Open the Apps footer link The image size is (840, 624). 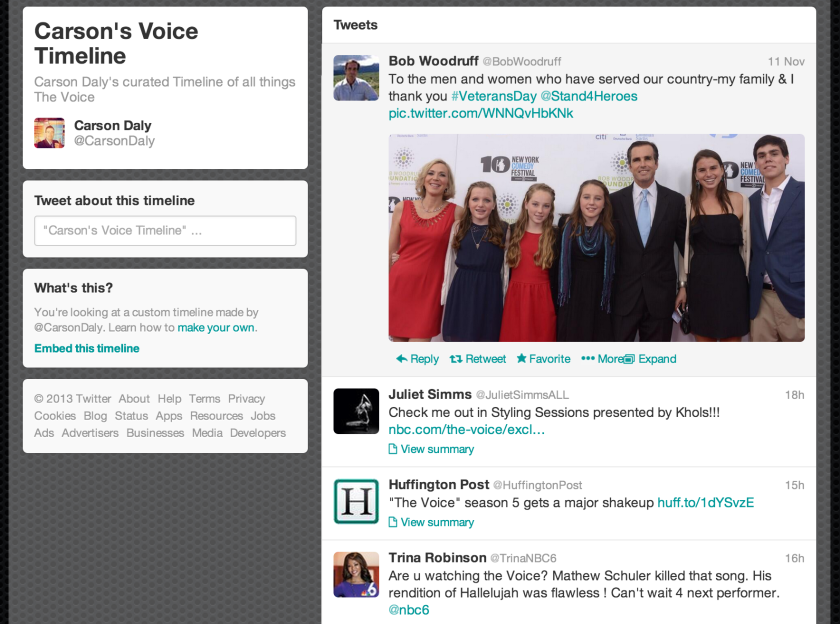169,416
